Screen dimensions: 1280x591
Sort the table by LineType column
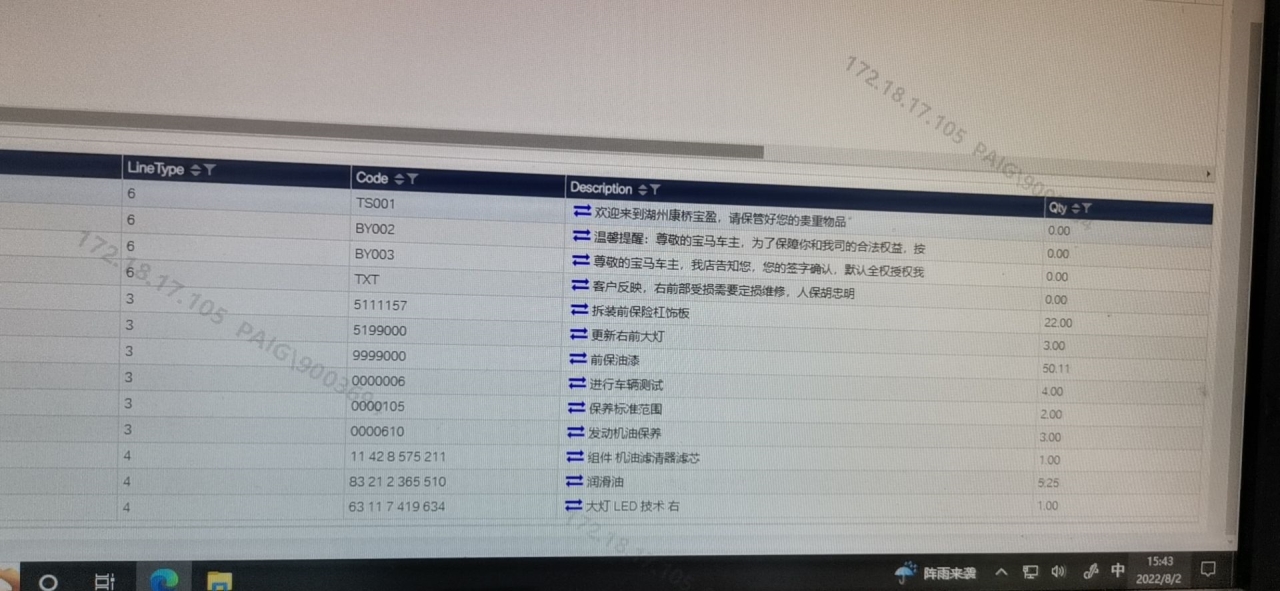(x=195, y=170)
